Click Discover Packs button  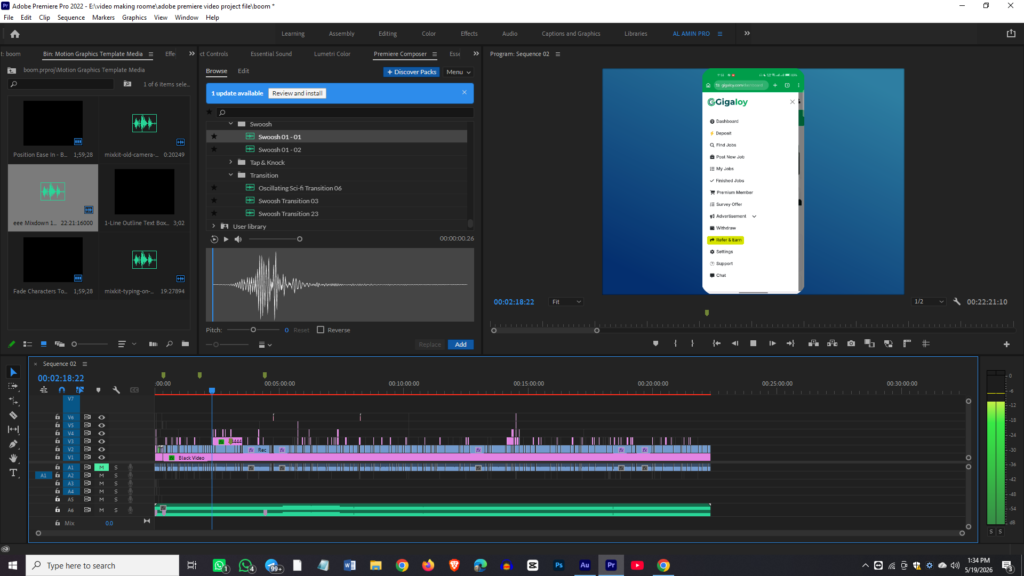coord(411,72)
